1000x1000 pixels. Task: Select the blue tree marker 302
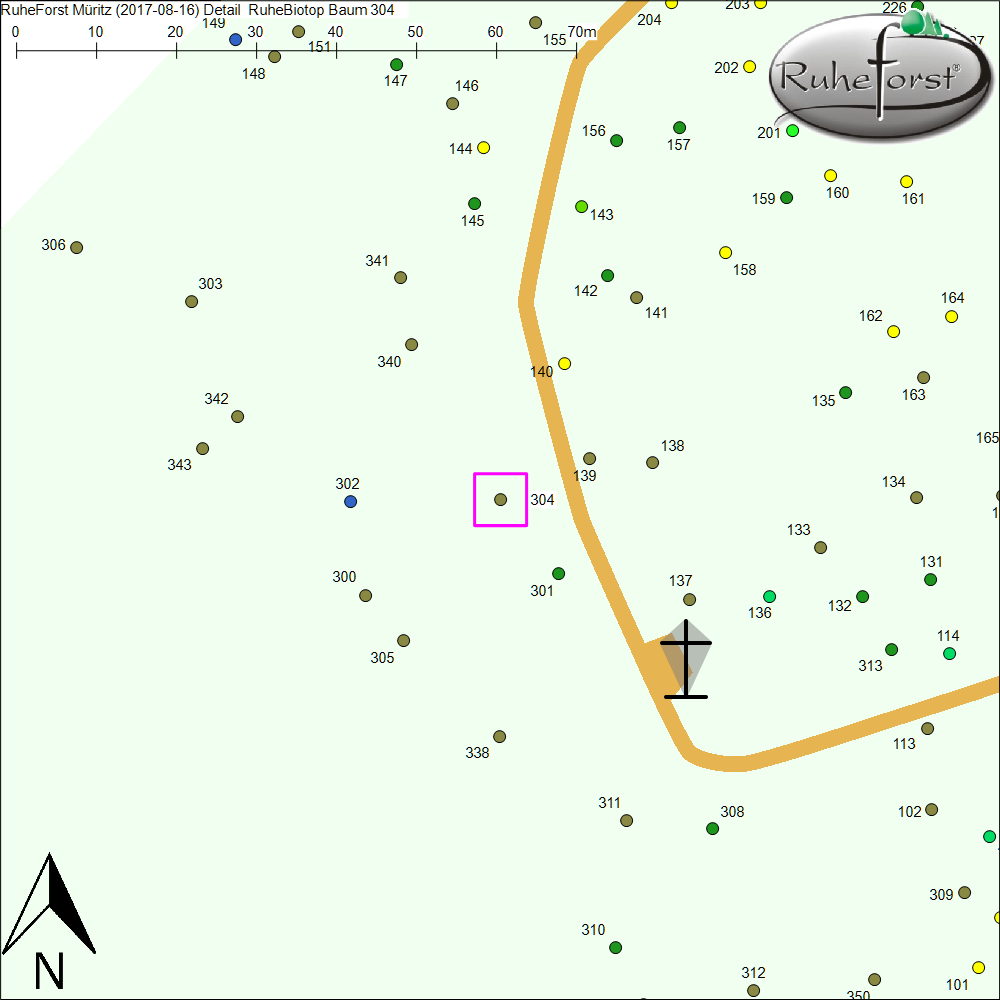click(x=350, y=501)
